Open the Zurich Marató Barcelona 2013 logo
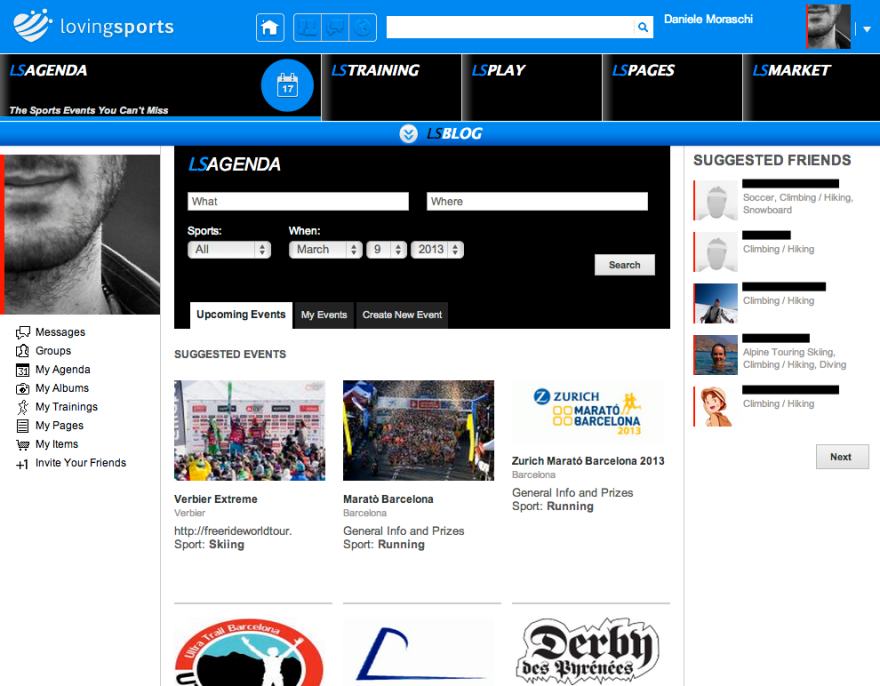880x686 pixels. point(588,411)
